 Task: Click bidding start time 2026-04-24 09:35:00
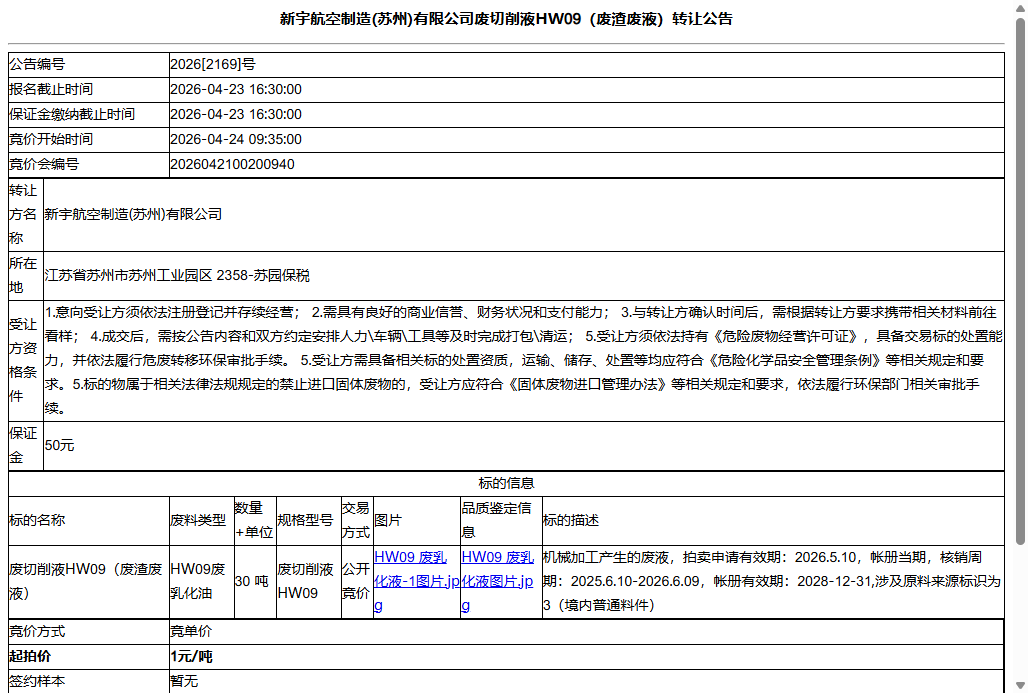(x=236, y=140)
